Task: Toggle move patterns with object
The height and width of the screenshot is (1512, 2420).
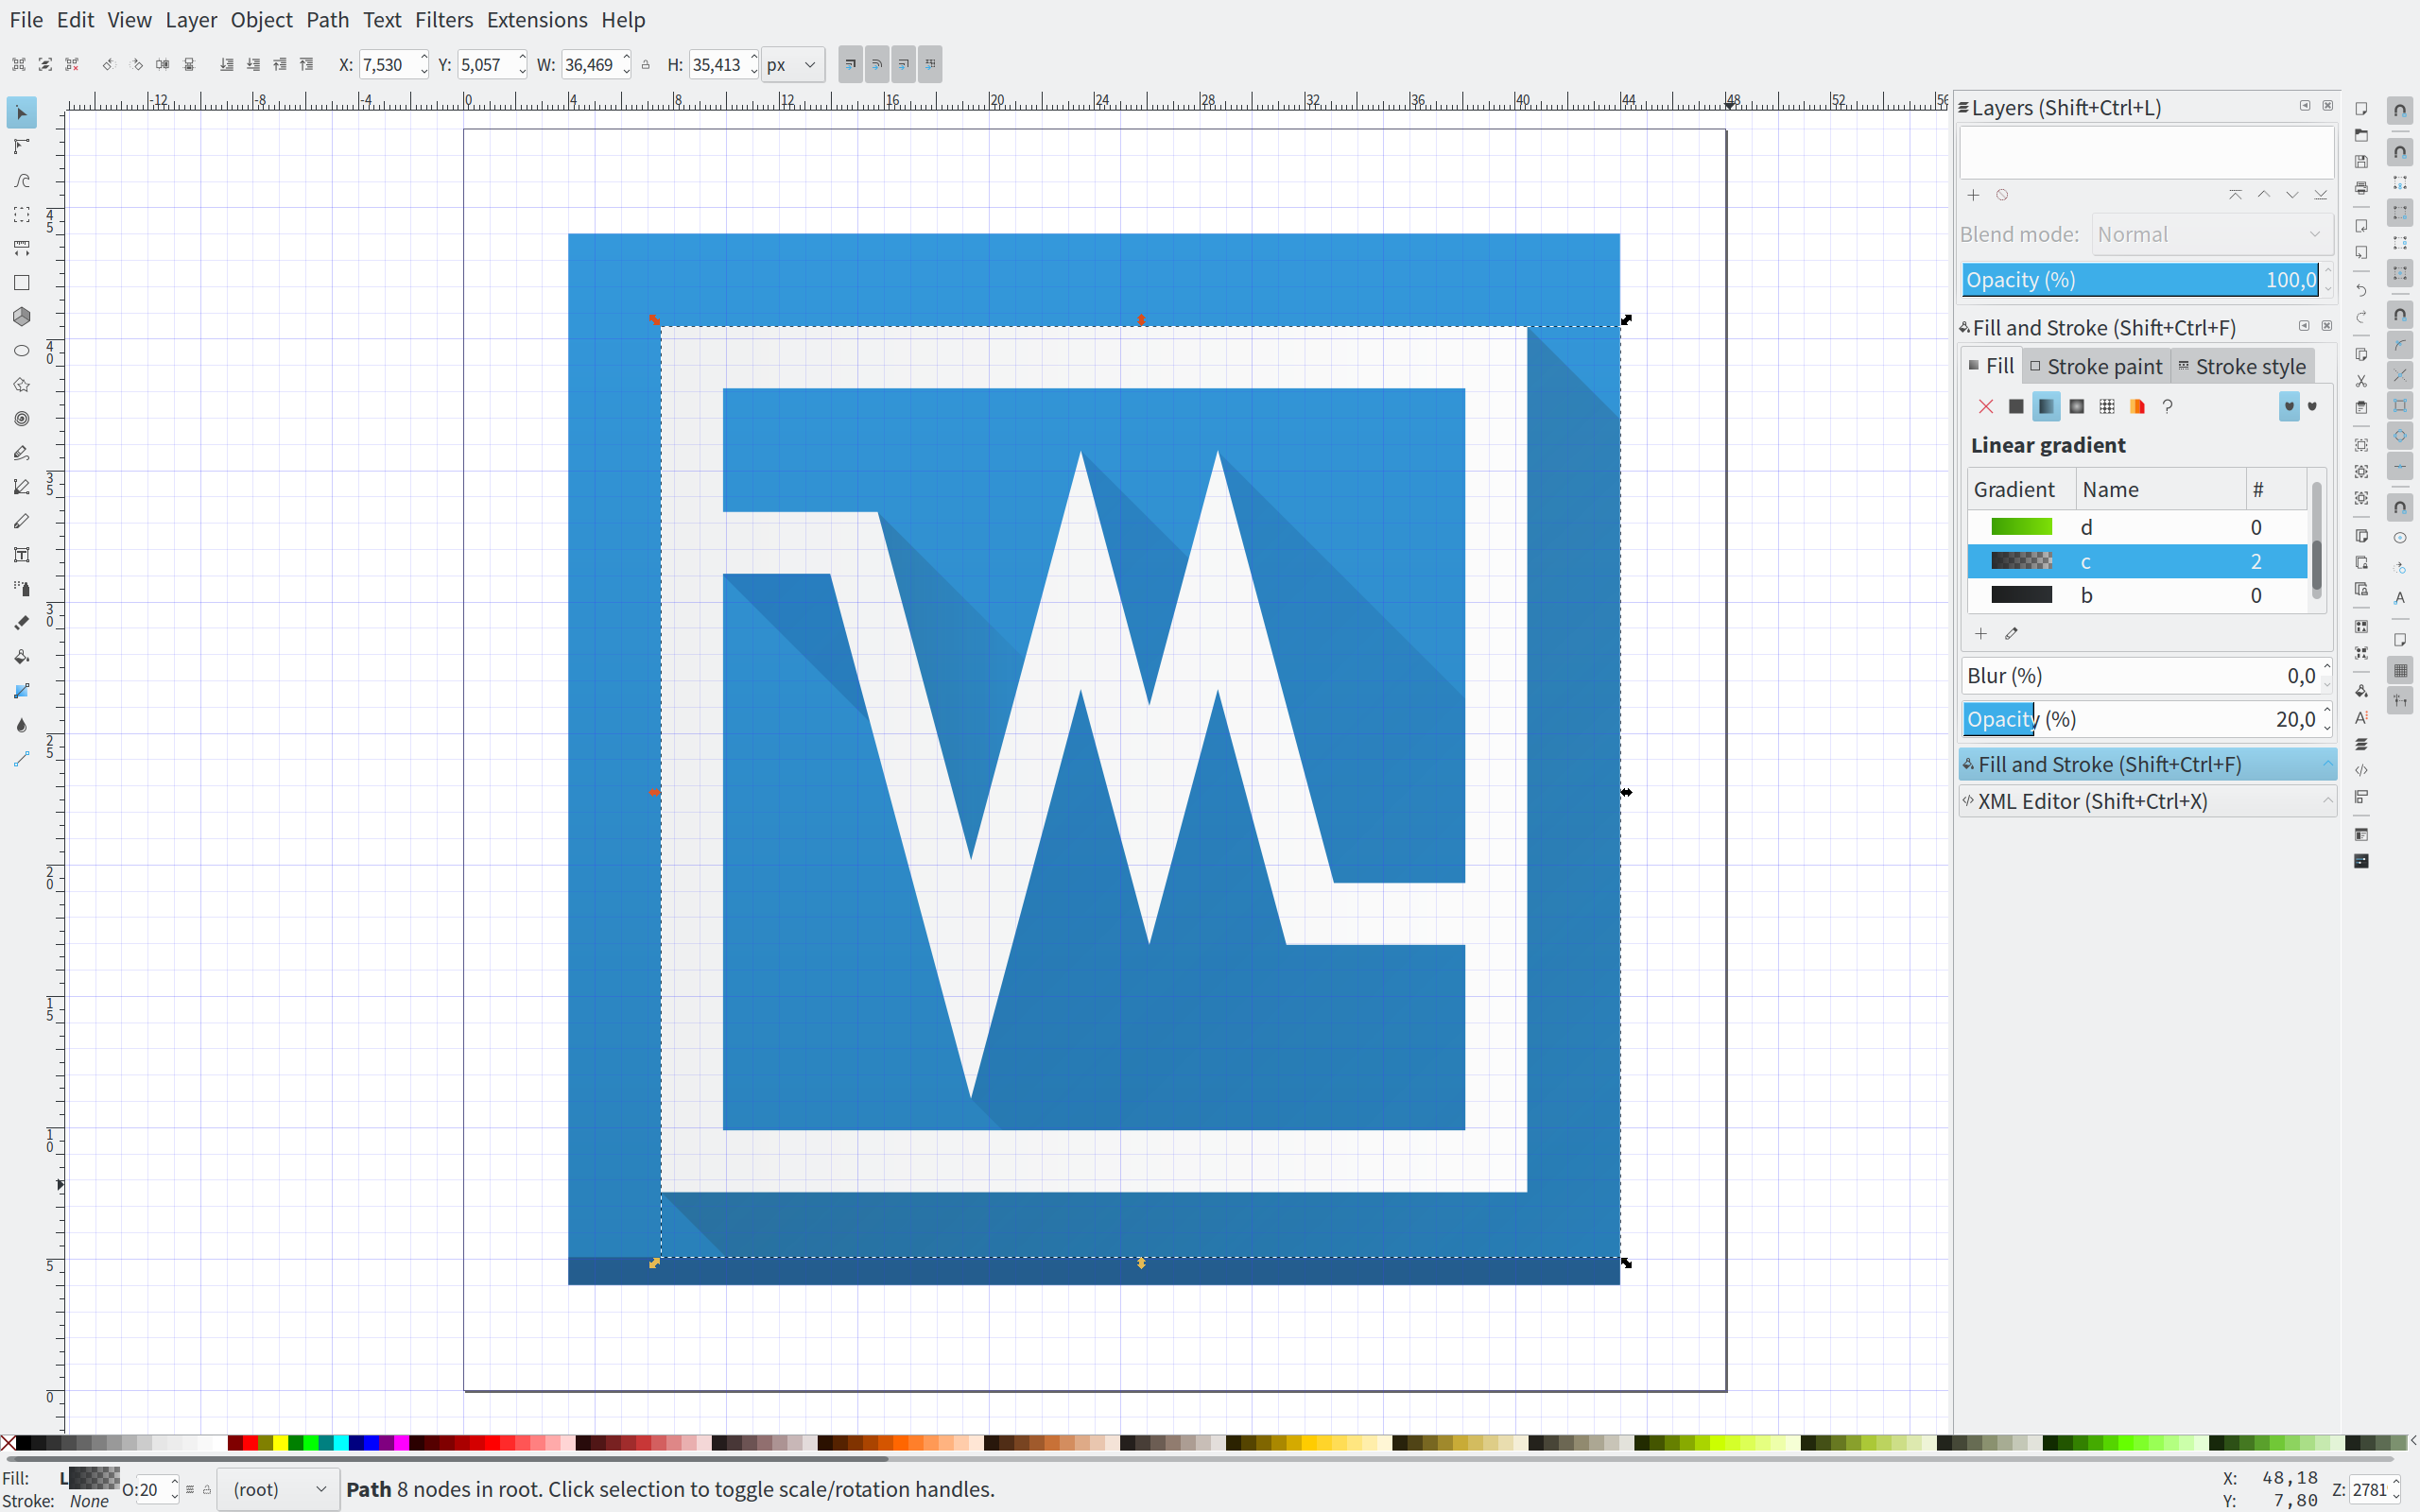Action: 930,65
